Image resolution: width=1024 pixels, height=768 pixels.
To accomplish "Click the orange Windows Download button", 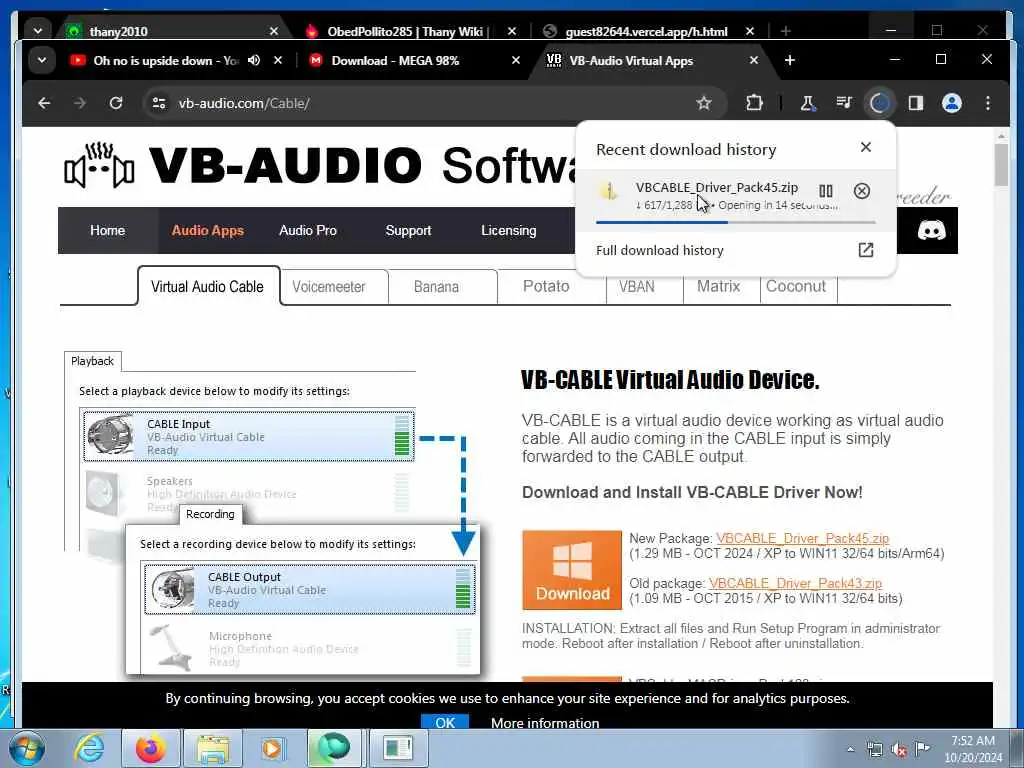I will point(571,569).
